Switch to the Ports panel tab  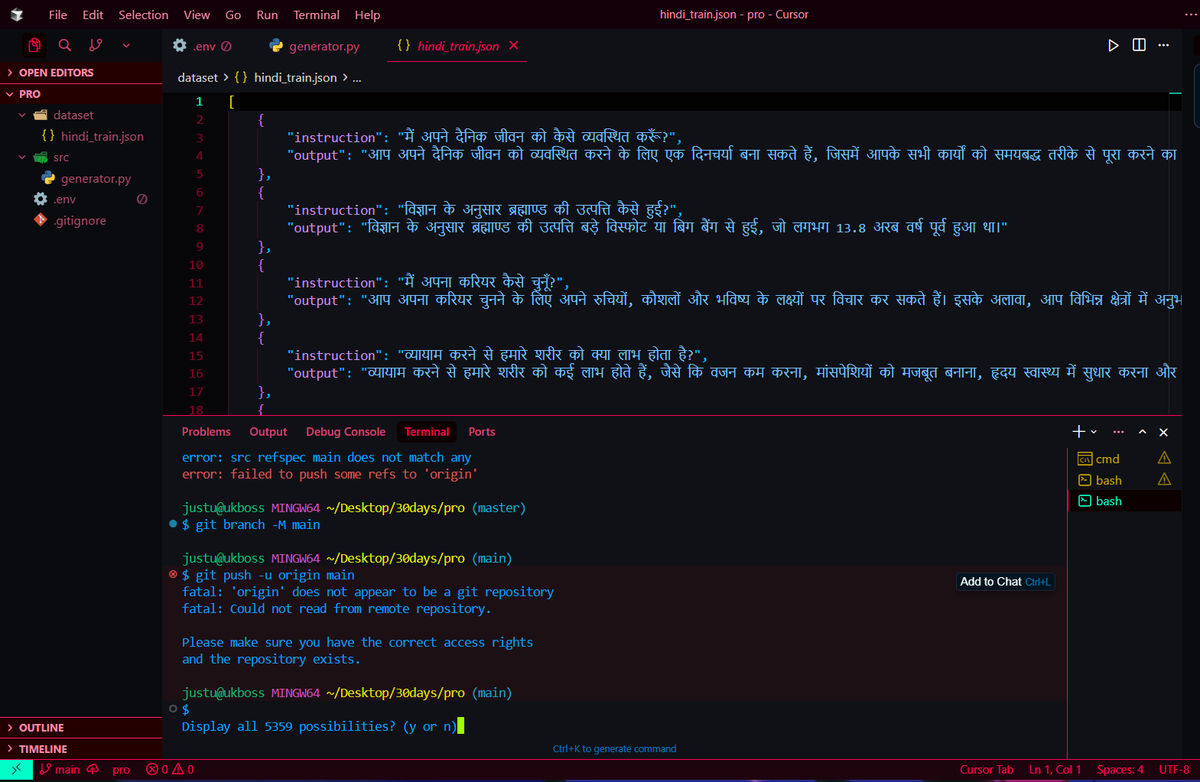pyautogui.click(x=482, y=432)
